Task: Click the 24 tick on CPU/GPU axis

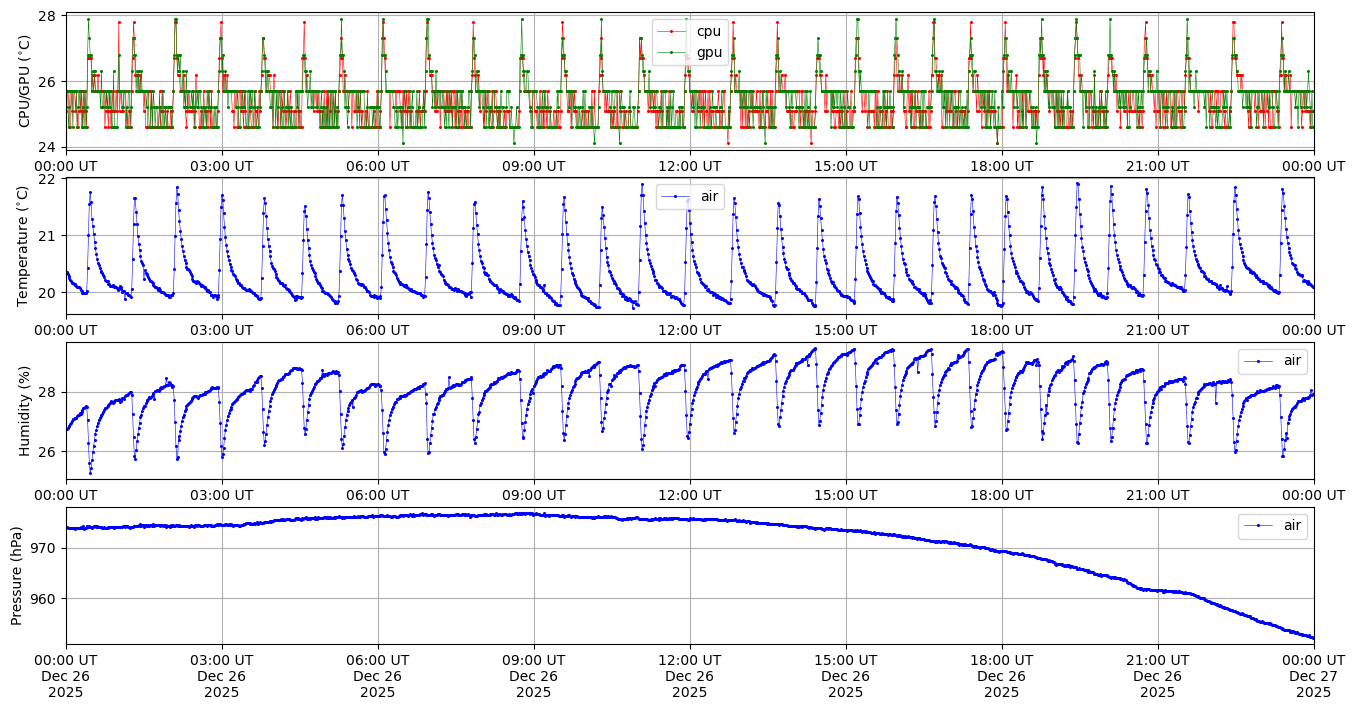Action: tap(49, 148)
